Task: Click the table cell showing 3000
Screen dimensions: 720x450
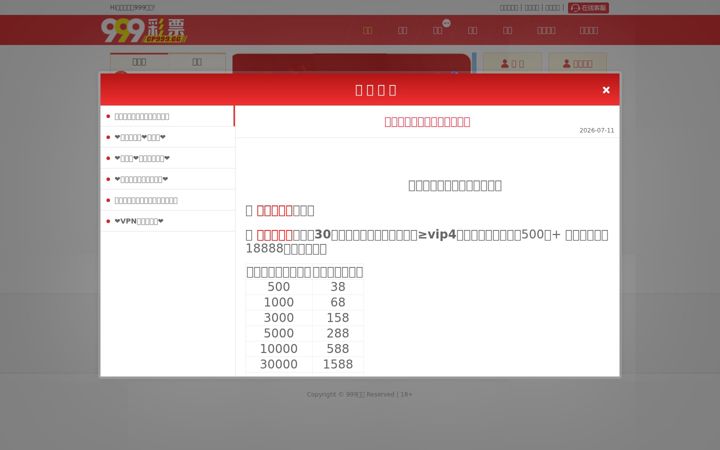Action: point(279,318)
